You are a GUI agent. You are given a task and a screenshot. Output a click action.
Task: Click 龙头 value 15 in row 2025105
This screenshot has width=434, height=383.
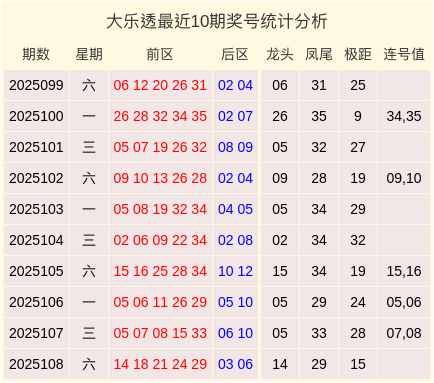pos(280,271)
